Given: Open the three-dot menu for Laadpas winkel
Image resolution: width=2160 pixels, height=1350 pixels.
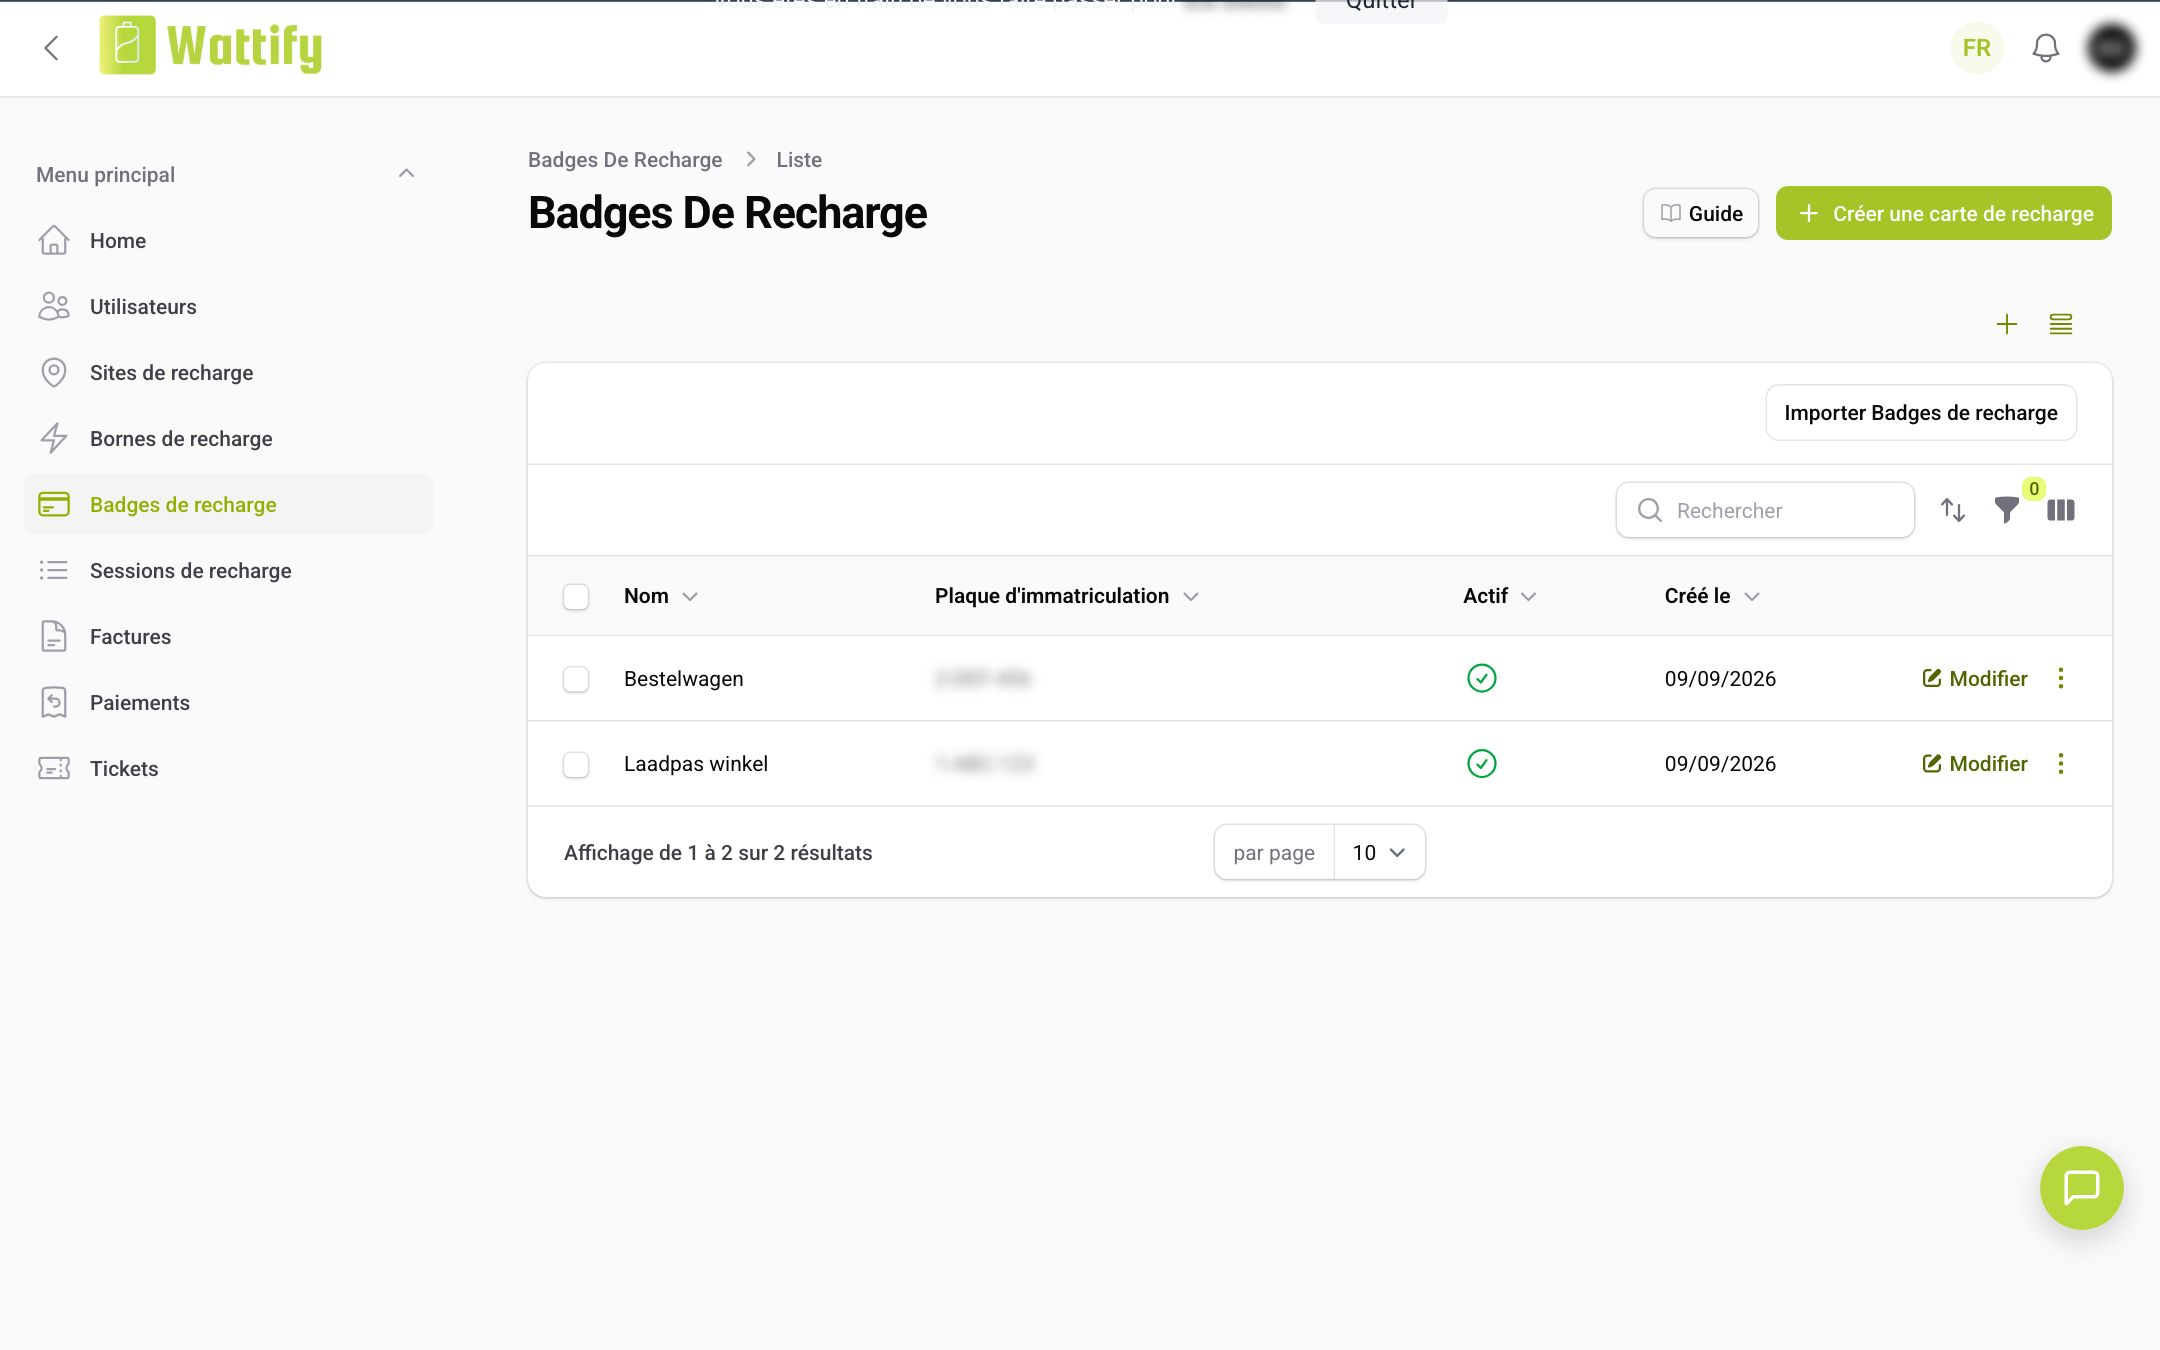Looking at the screenshot, I should (x=2060, y=764).
